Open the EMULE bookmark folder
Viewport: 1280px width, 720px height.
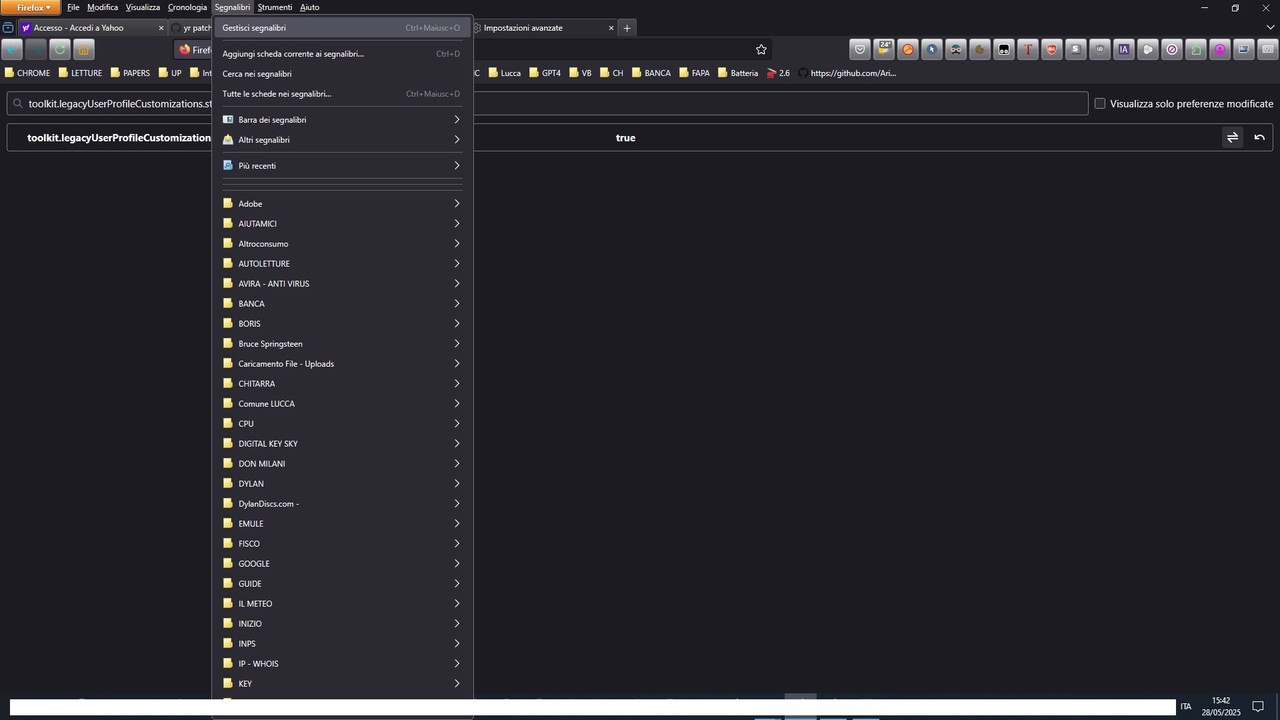click(x=342, y=523)
